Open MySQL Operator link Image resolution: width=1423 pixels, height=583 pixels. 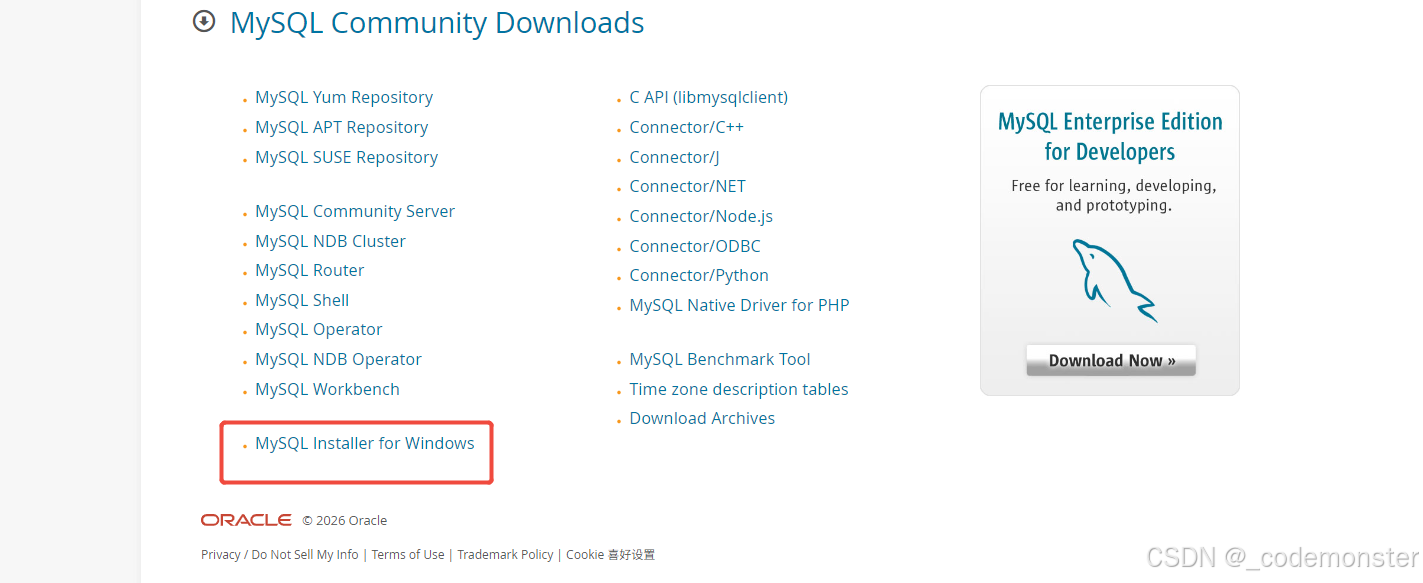coord(318,329)
